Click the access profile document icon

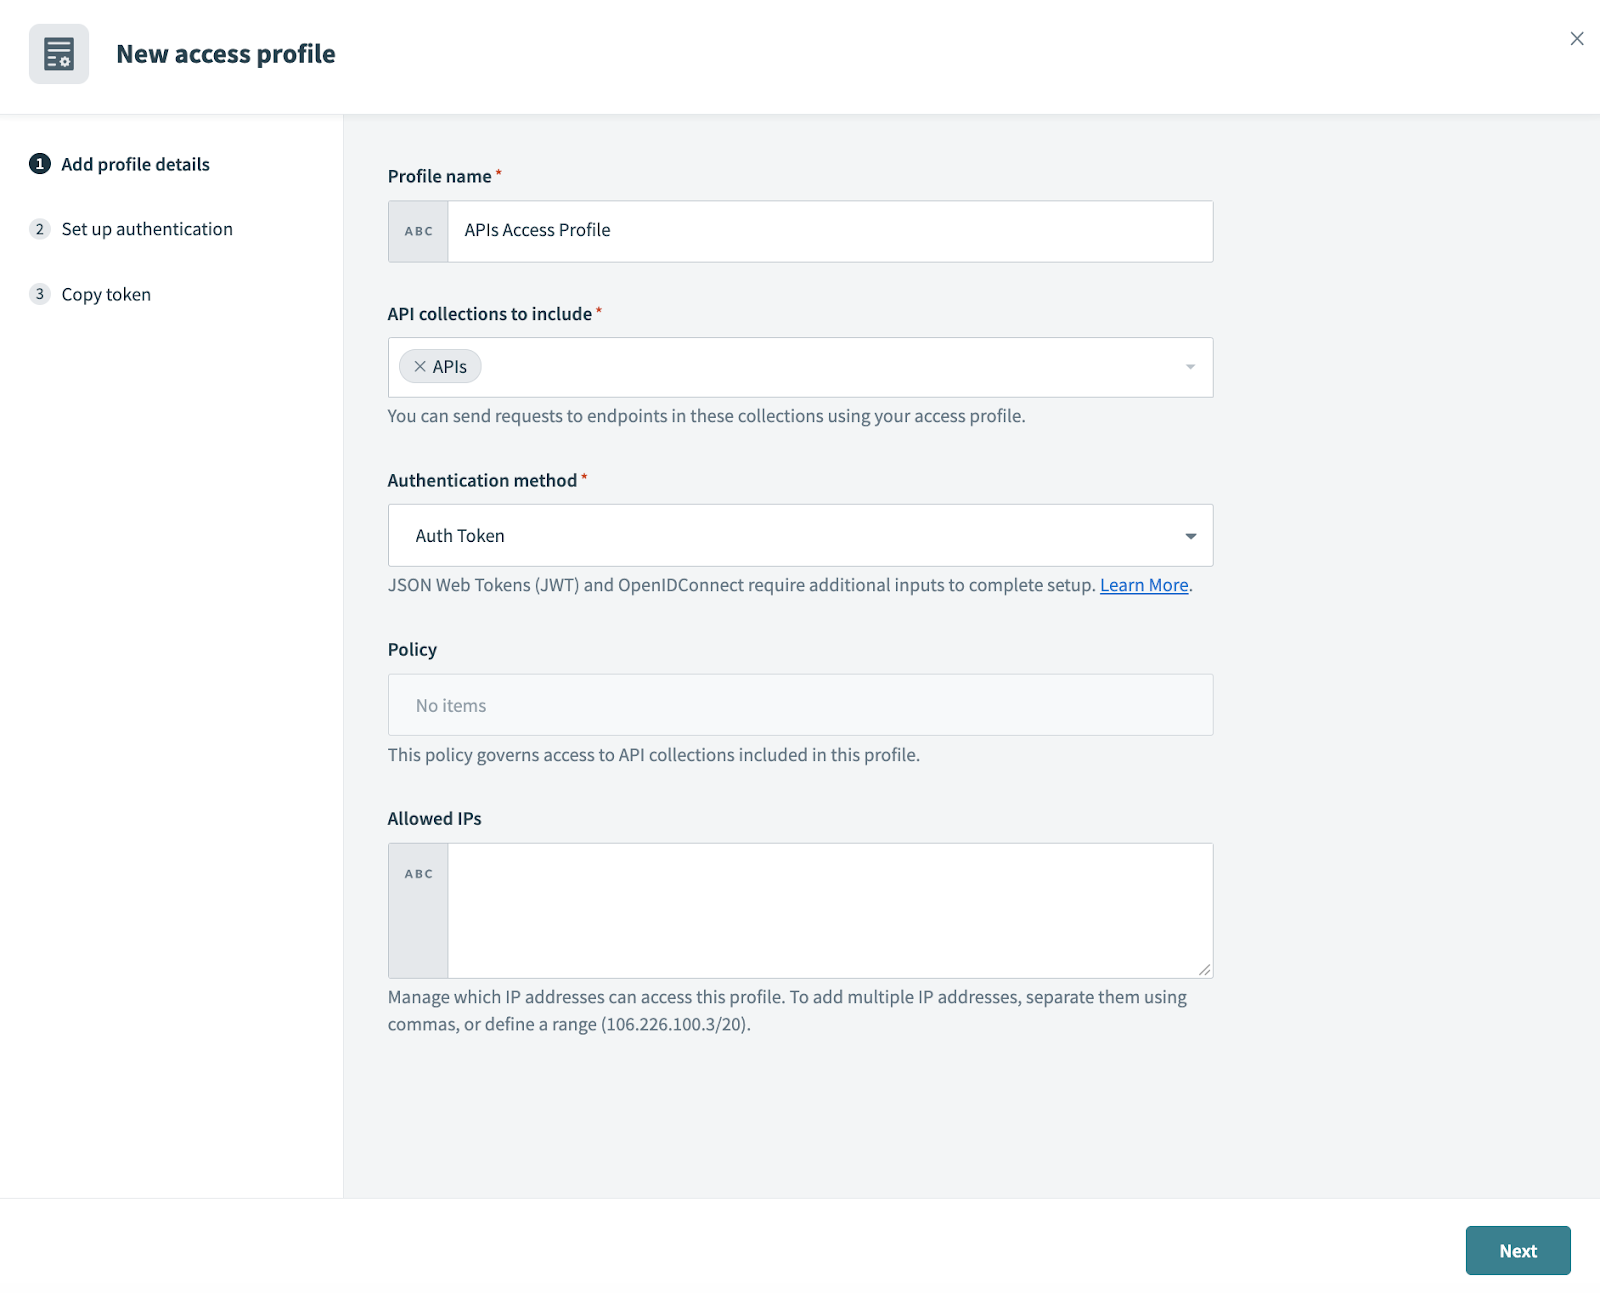[58, 55]
